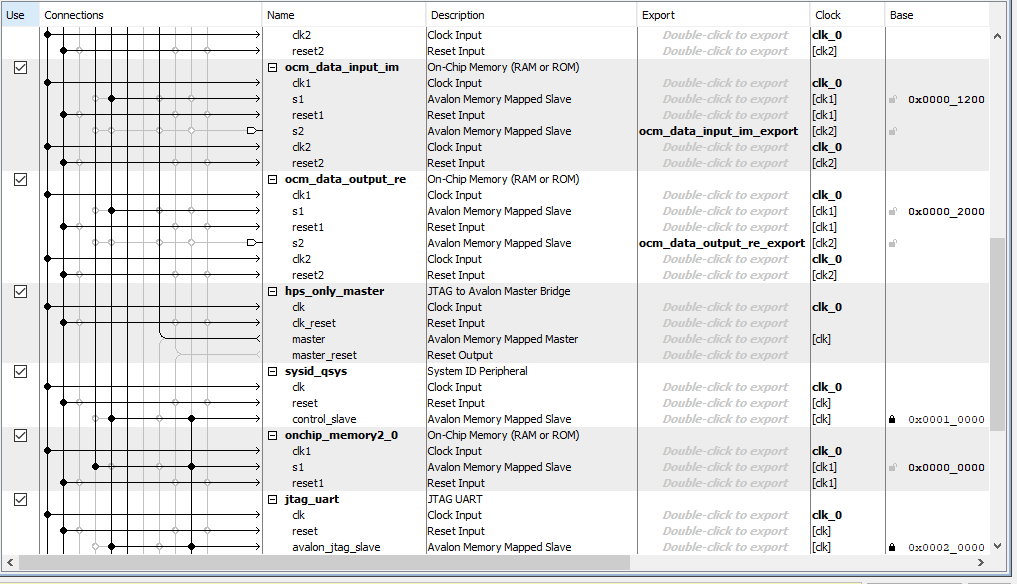The image size is (1017, 584).
Task: Click lock icon beside base address 0x0000_1200
Action: (x=892, y=99)
